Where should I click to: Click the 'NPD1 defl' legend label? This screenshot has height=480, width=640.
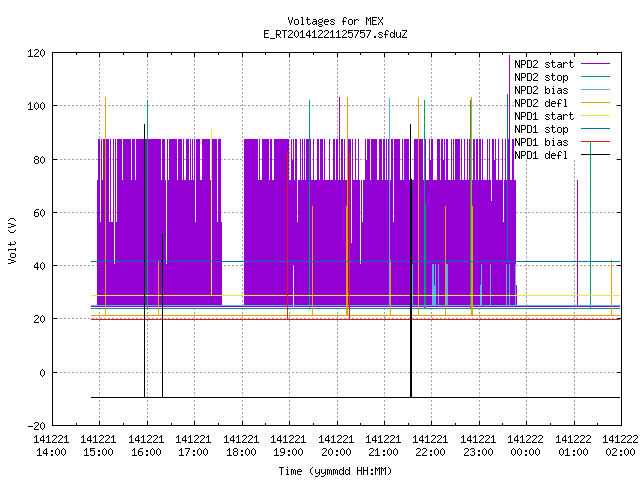click(541, 156)
